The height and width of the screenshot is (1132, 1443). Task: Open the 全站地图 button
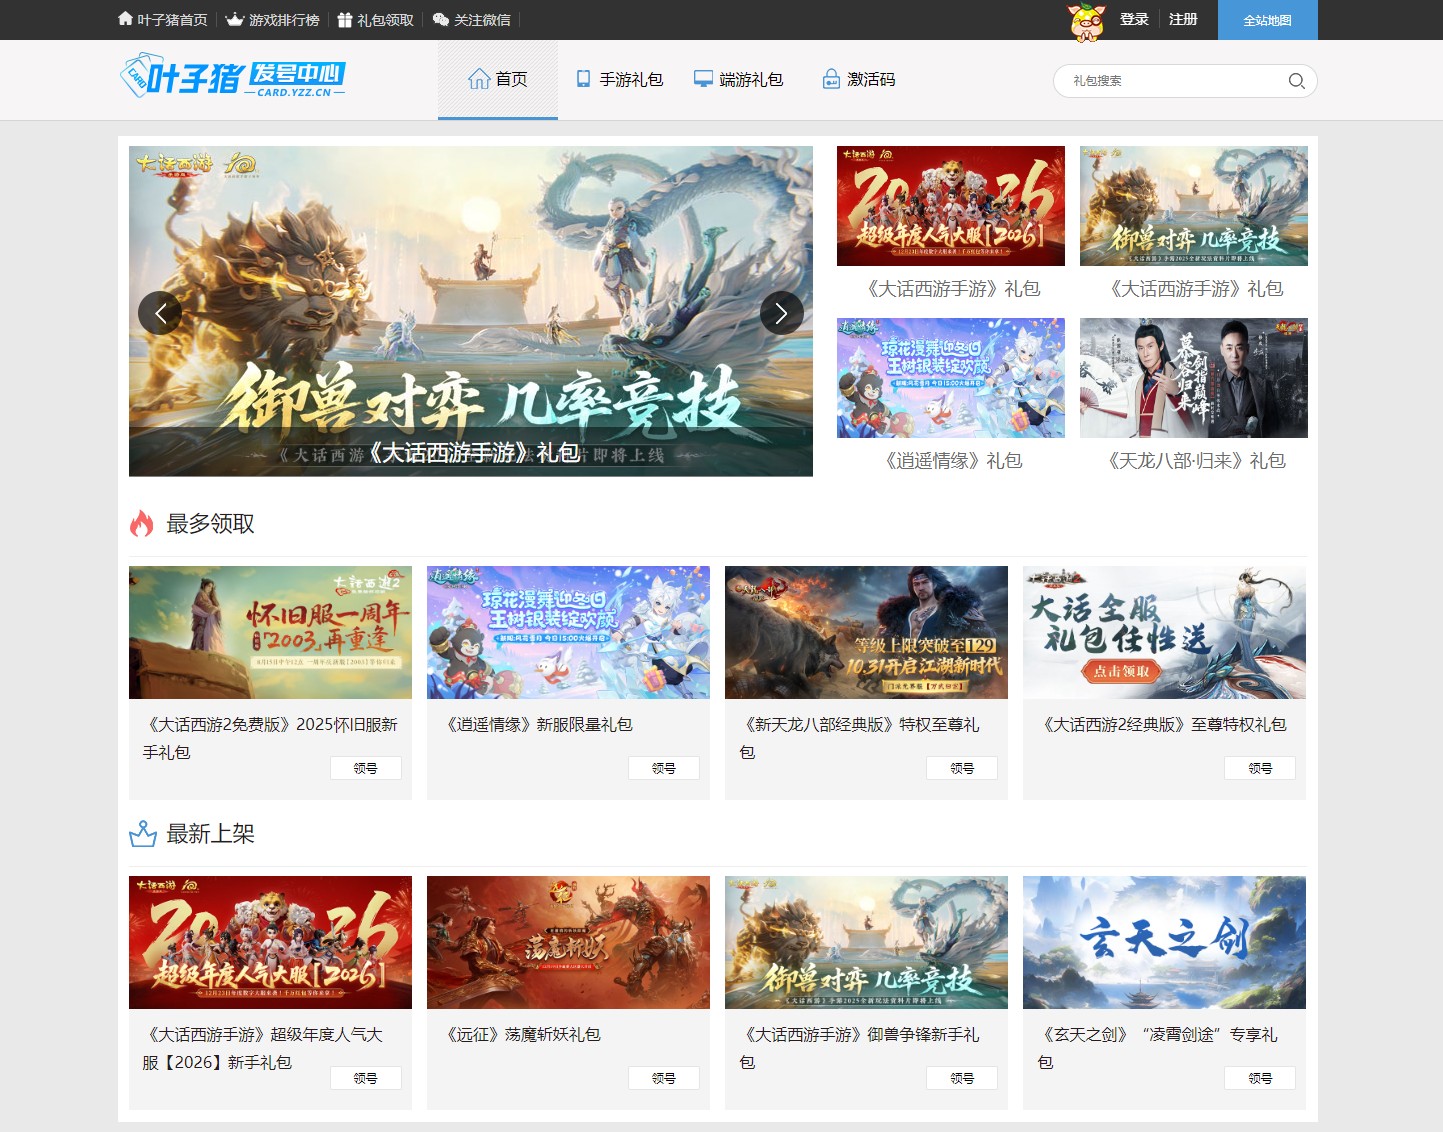click(x=1267, y=20)
